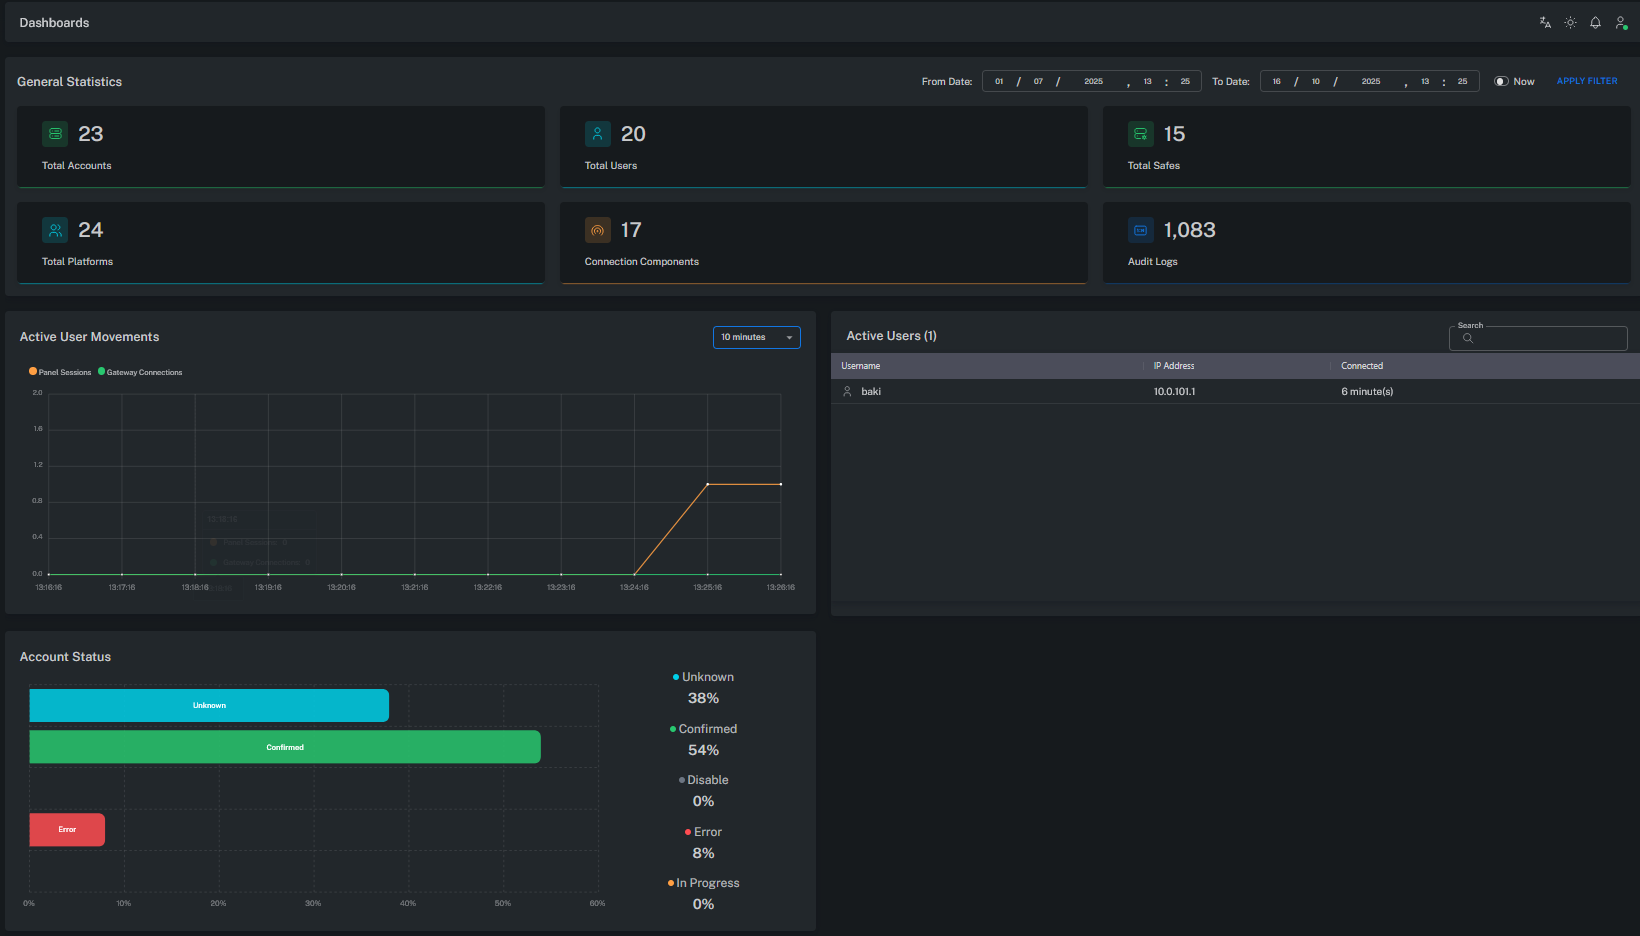
Task: Open the notifications bell icon
Action: tap(1595, 21)
